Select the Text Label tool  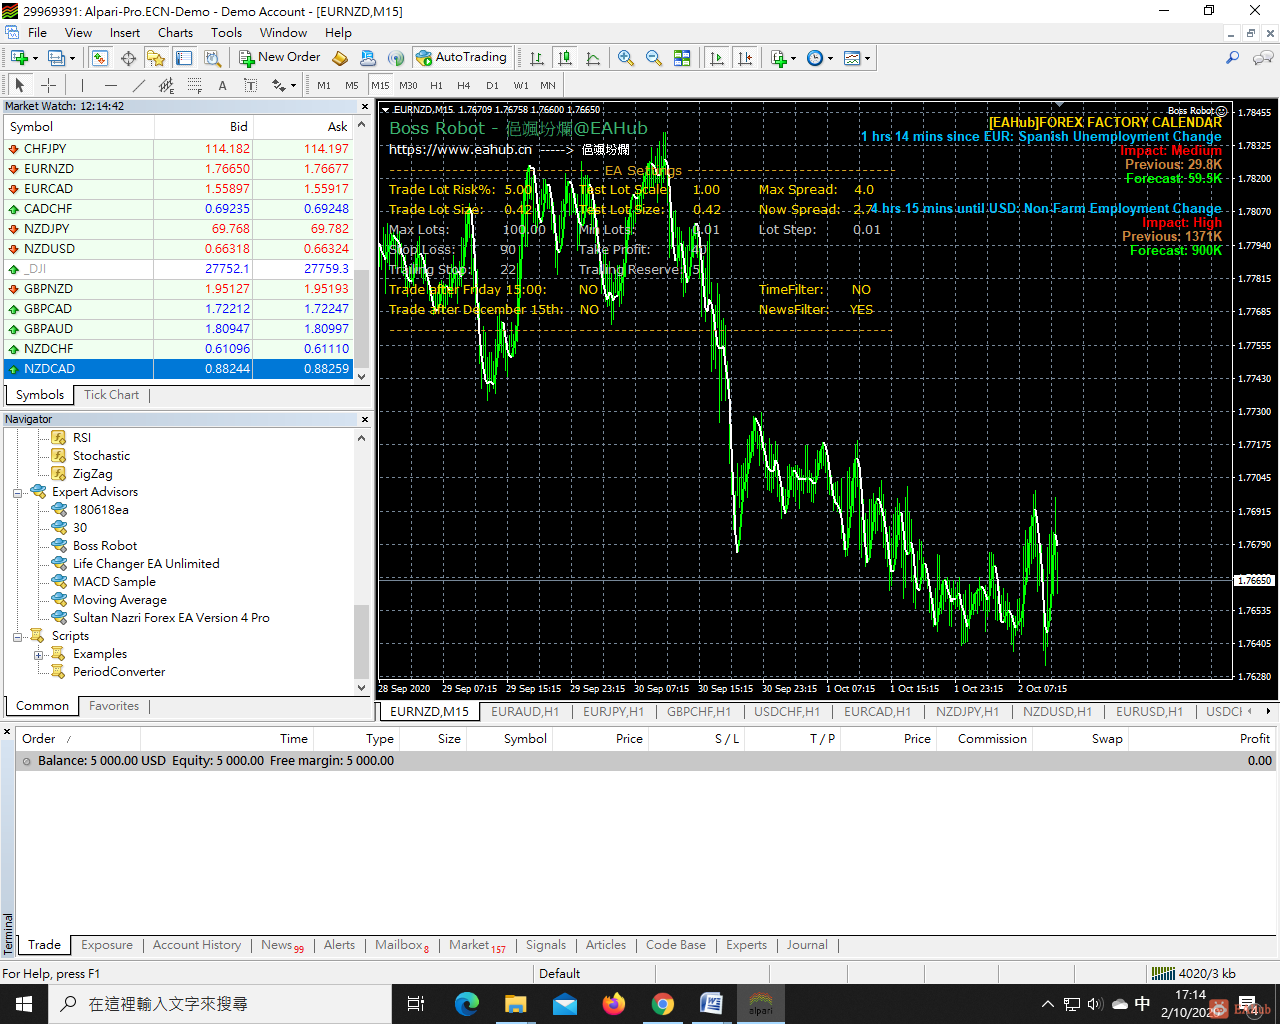(x=250, y=85)
